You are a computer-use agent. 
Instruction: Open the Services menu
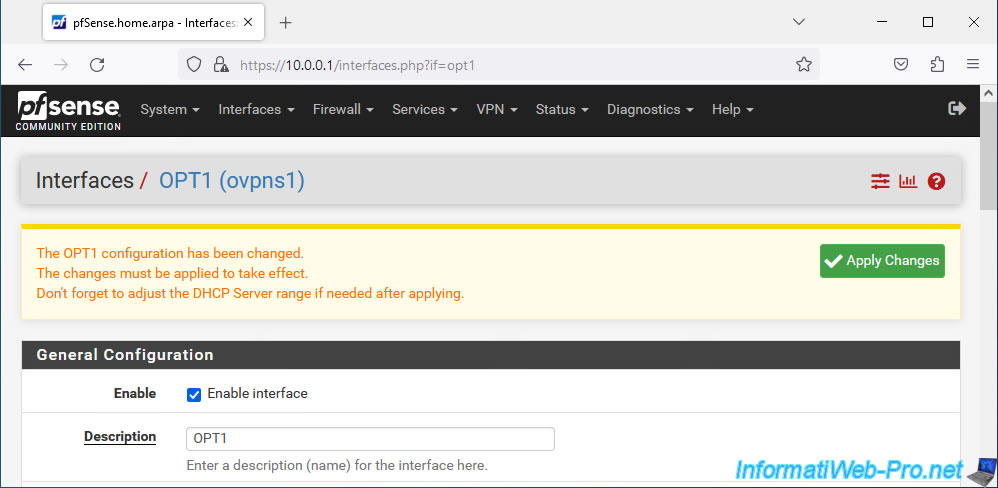(425, 109)
